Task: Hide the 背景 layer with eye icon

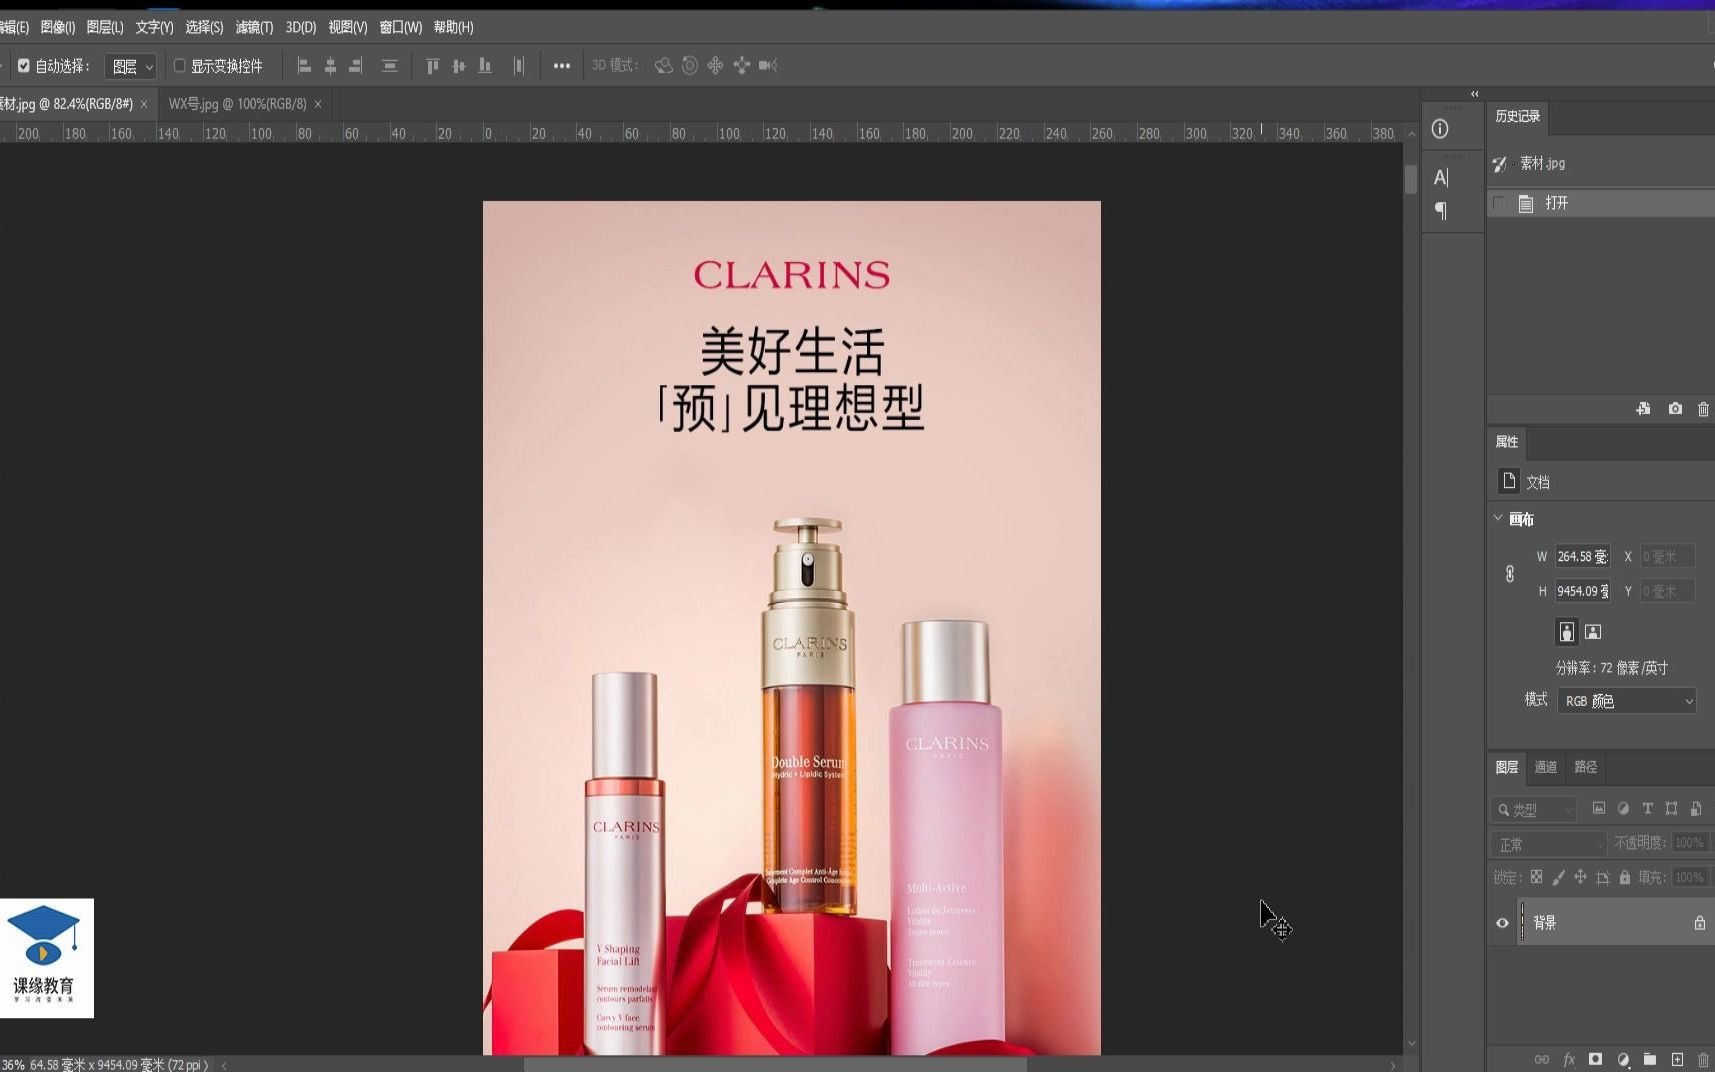Action: [x=1502, y=923]
